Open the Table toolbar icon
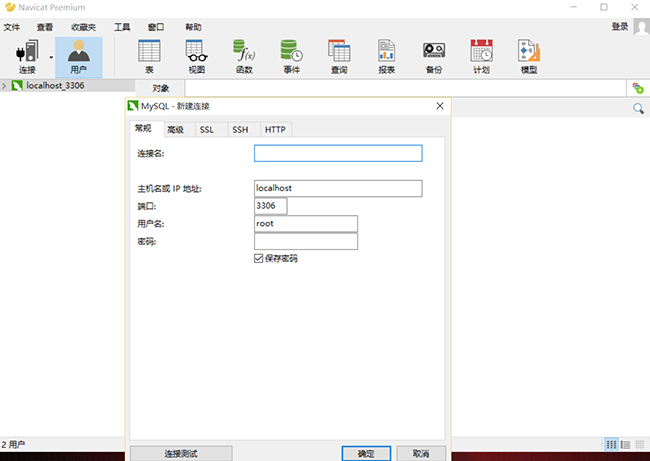This screenshot has height=461, width=650. (149, 57)
